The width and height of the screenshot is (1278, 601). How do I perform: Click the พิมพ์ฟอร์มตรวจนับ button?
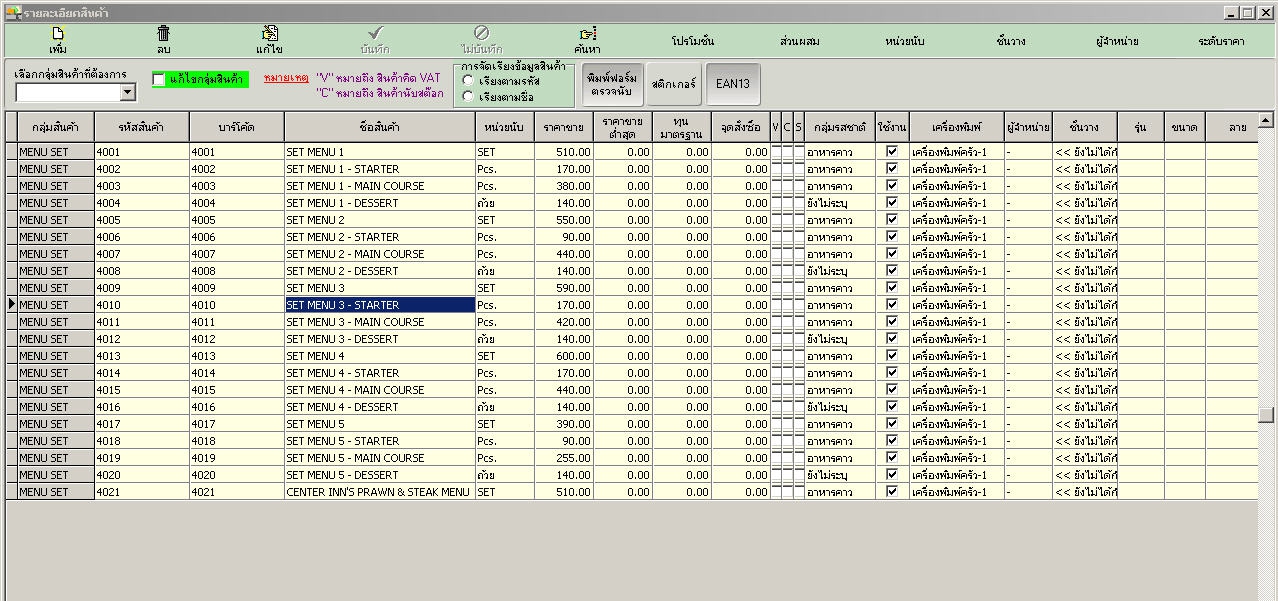pos(611,84)
